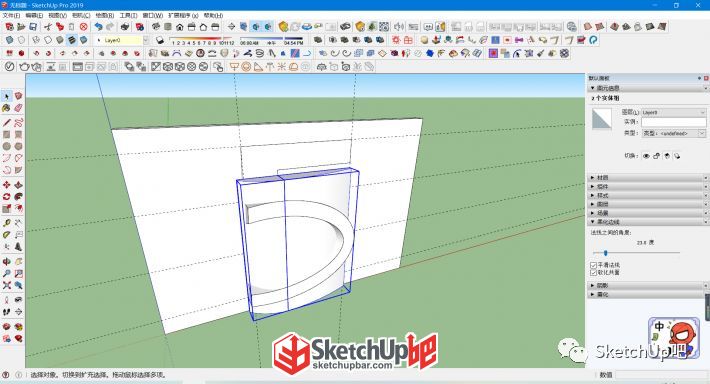Viewport: 710px width, 384px height.
Task: Open the View (V) menu
Action: (58, 15)
